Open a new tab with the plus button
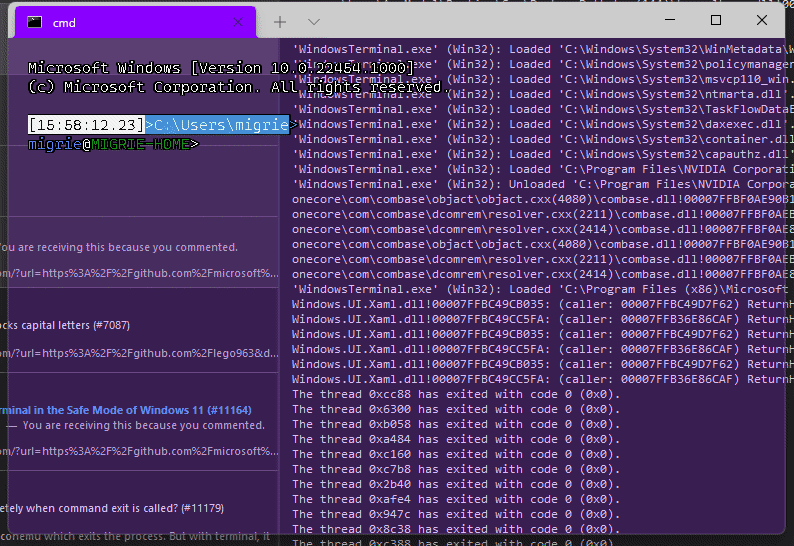Image resolution: width=794 pixels, height=546 pixels. [x=280, y=22]
